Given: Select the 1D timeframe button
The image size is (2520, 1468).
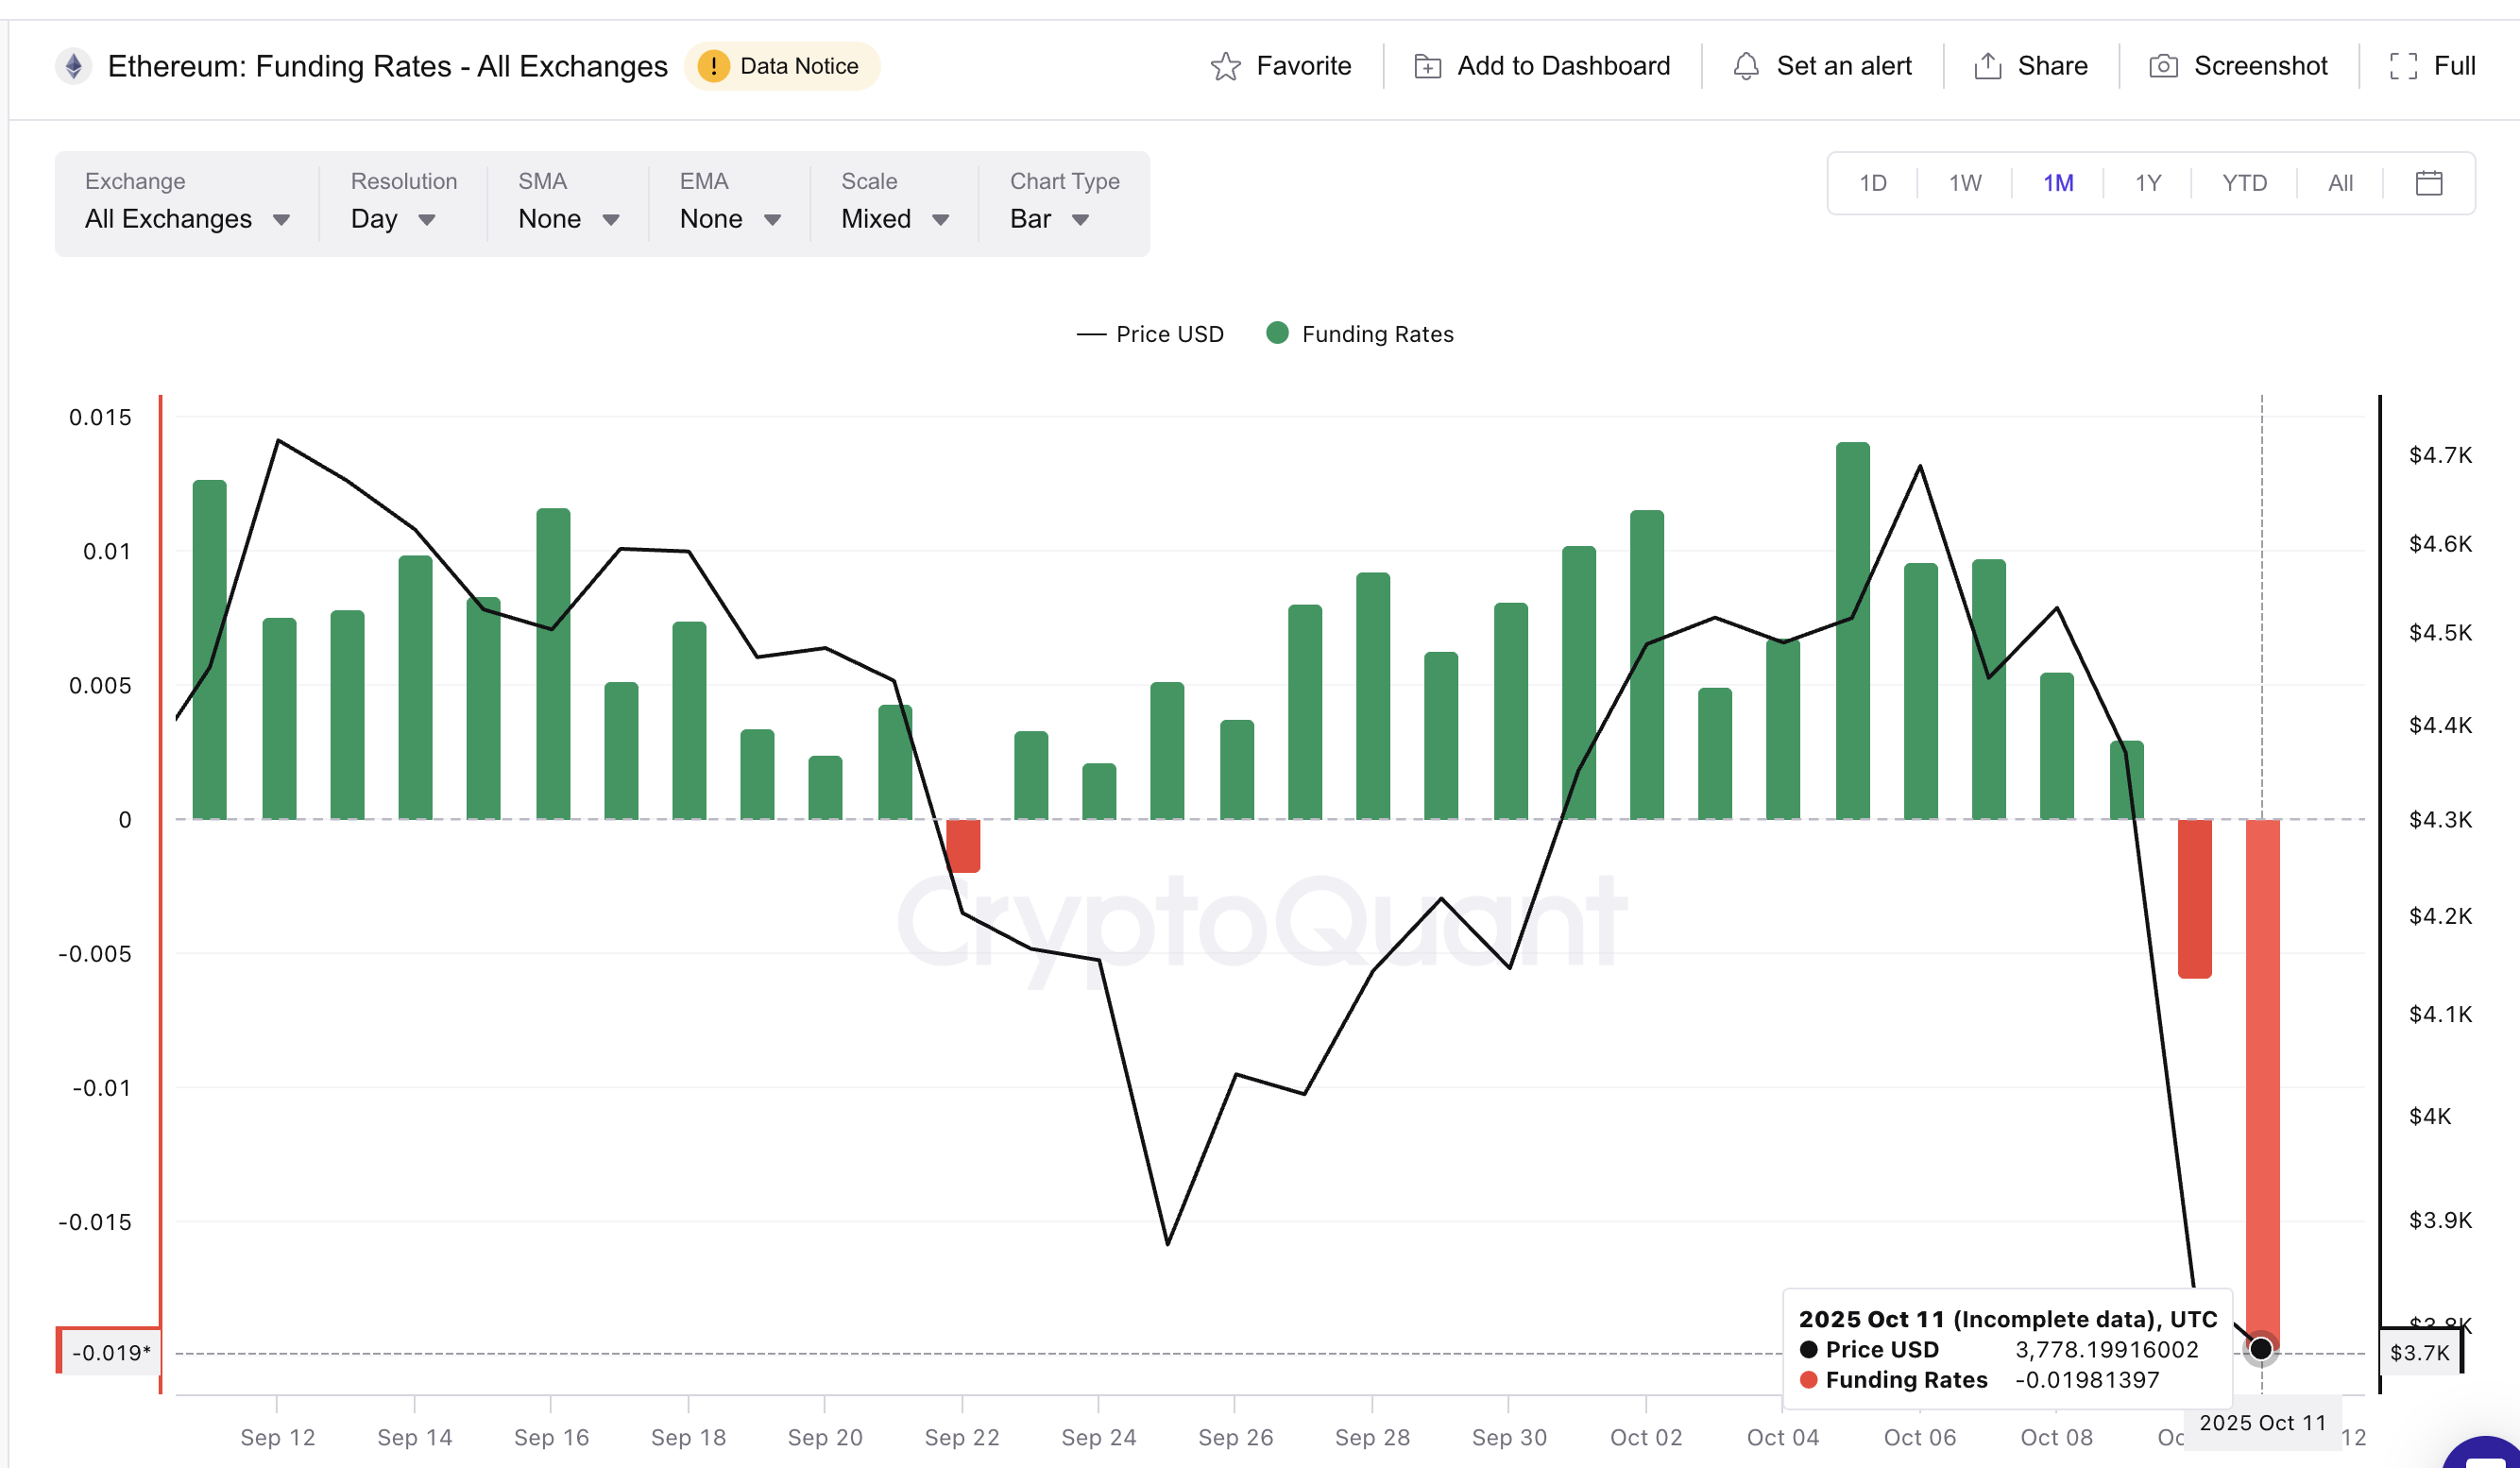Looking at the screenshot, I should pos(1872,183).
